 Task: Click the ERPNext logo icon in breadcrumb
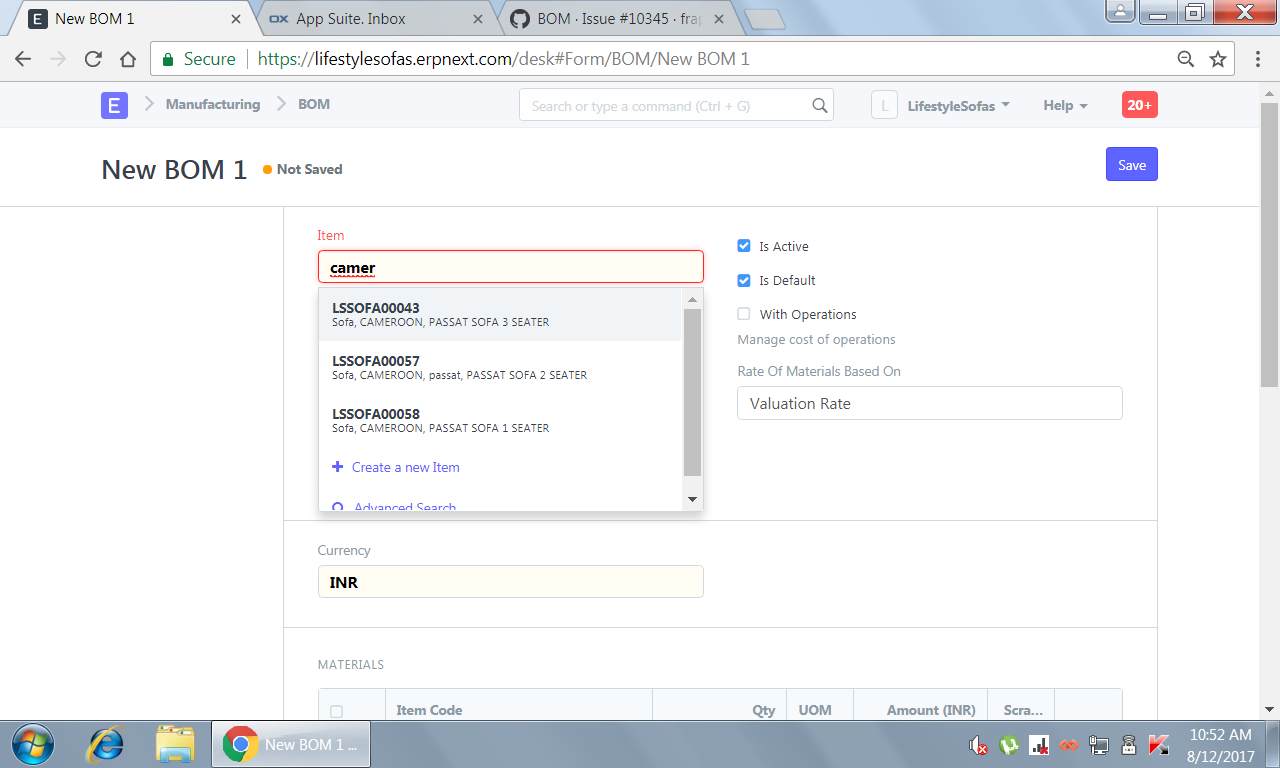tap(113, 104)
